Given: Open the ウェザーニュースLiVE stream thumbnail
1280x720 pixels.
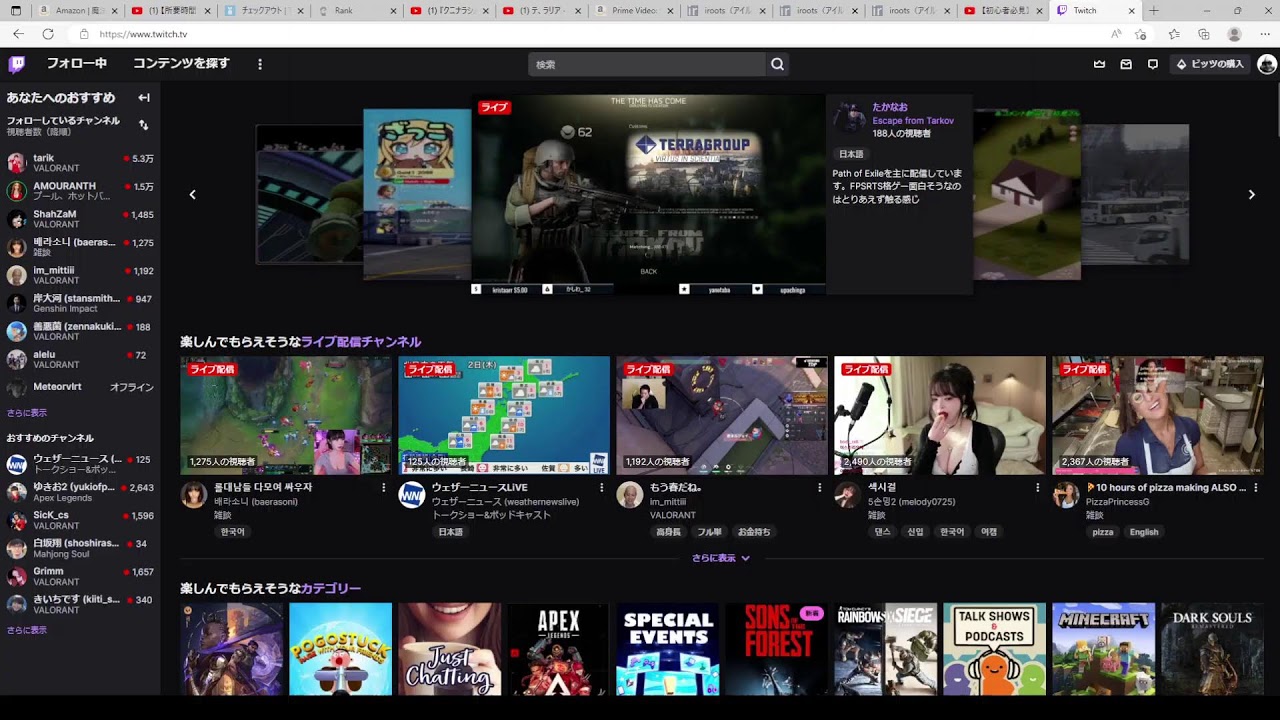Looking at the screenshot, I should point(504,415).
